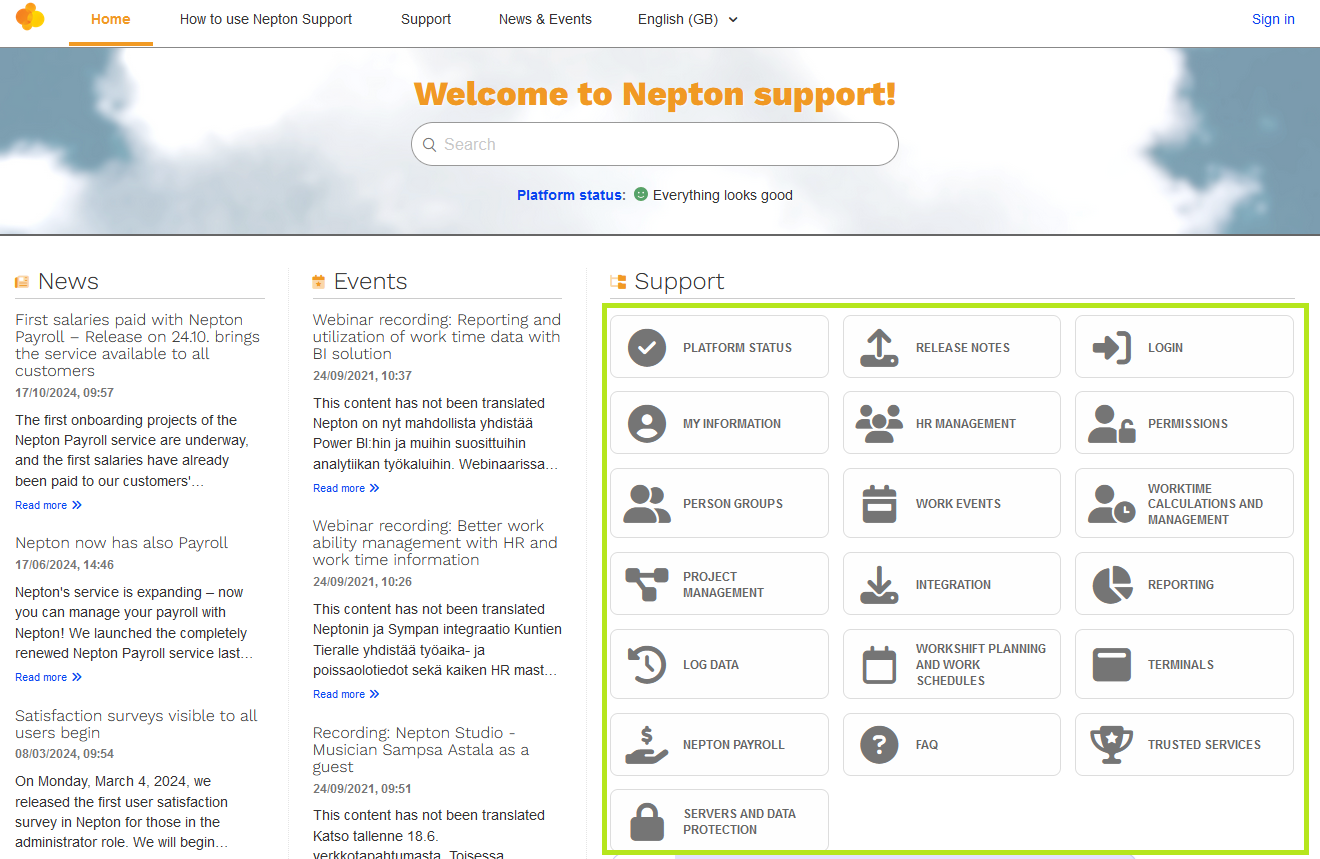Click the Nepton Payroll dollar-hand icon

point(647,745)
